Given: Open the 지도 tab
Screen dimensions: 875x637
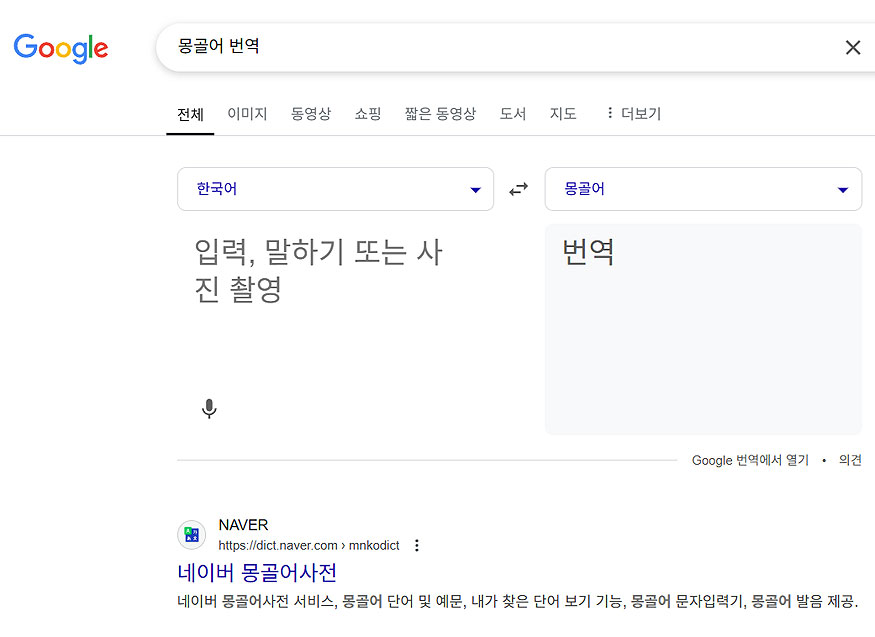Looking at the screenshot, I should pos(562,114).
